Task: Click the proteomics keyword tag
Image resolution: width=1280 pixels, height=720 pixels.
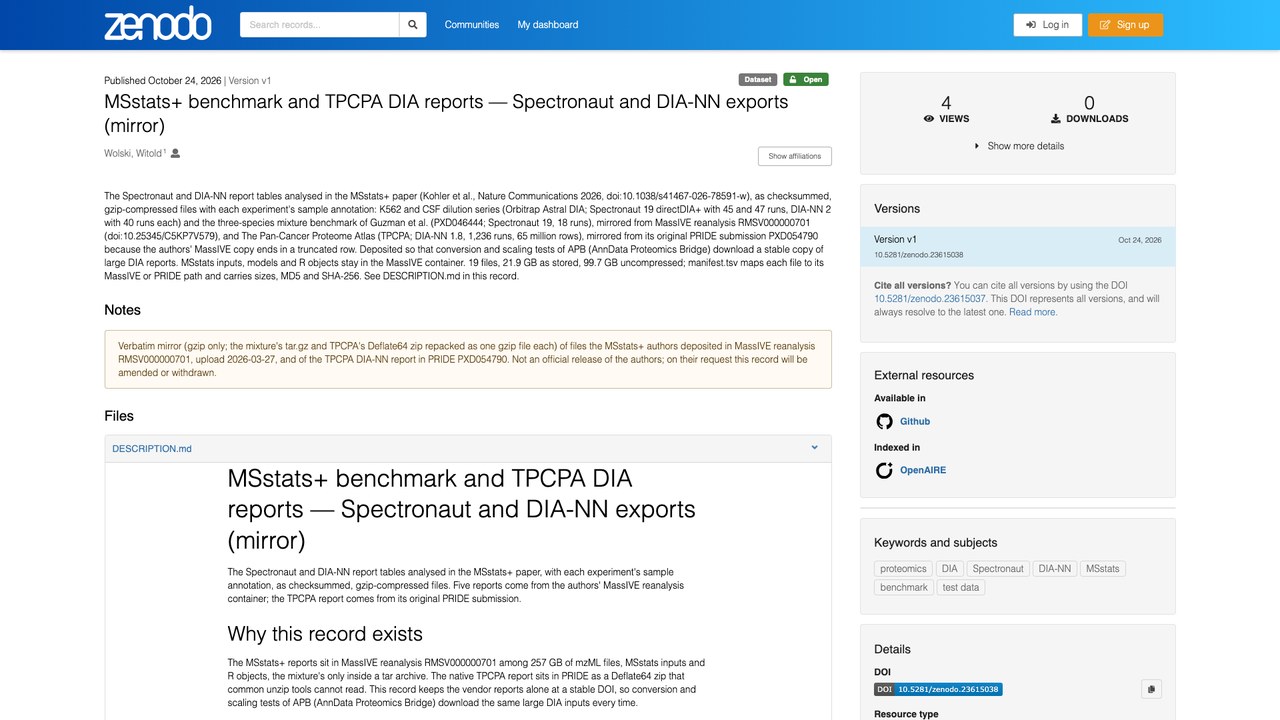Action: click(903, 569)
